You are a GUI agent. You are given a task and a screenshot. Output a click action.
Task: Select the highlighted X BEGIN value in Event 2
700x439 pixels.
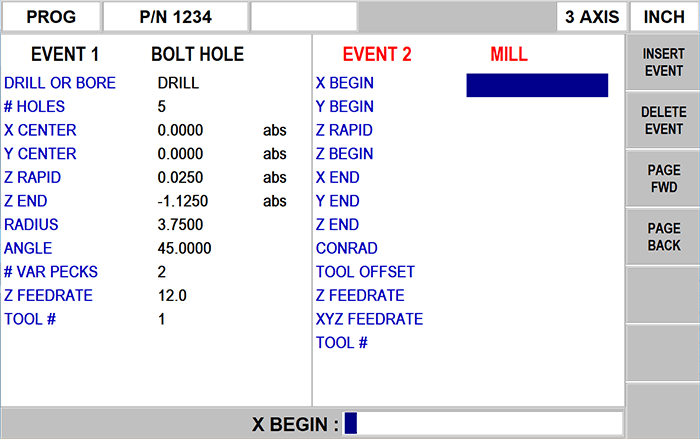click(537, 85)
